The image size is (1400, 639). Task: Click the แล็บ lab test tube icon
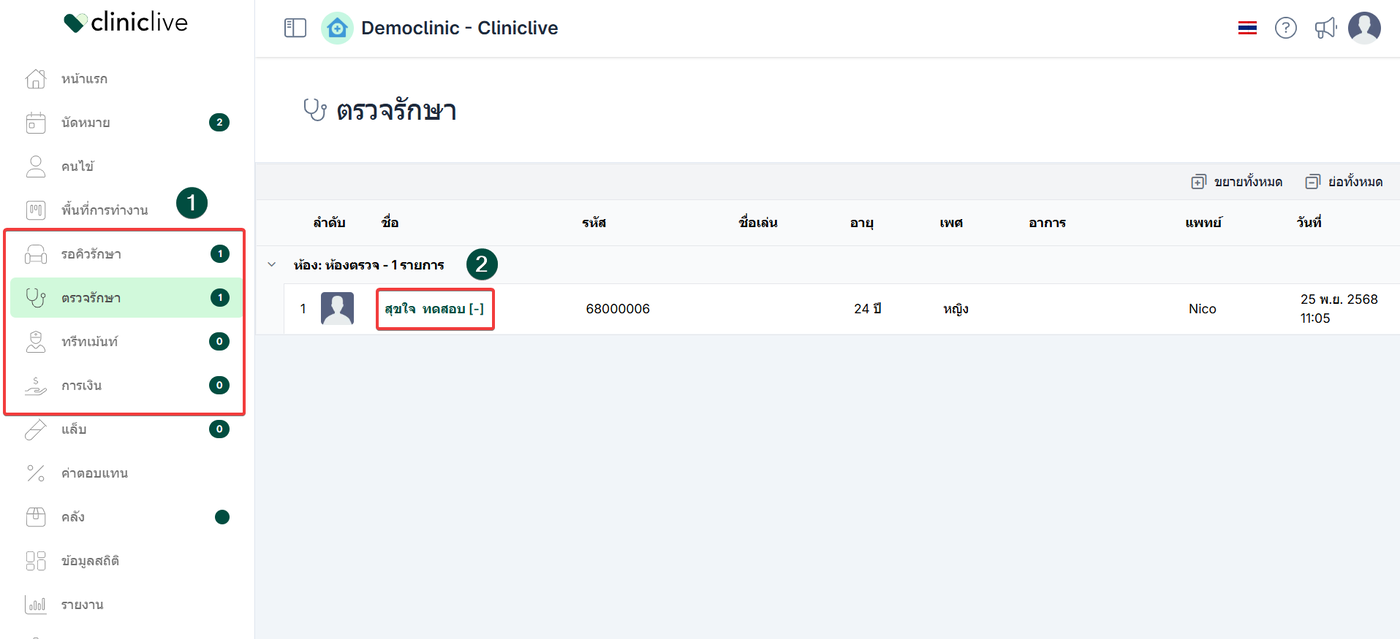click(36, 429)
